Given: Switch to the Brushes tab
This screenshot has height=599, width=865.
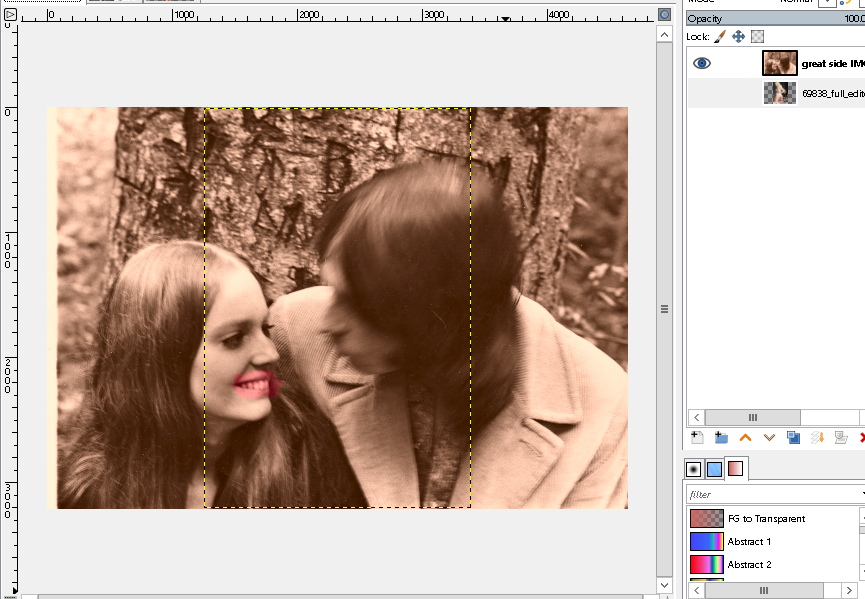Looking at the screenshot, I should (693, 469).
